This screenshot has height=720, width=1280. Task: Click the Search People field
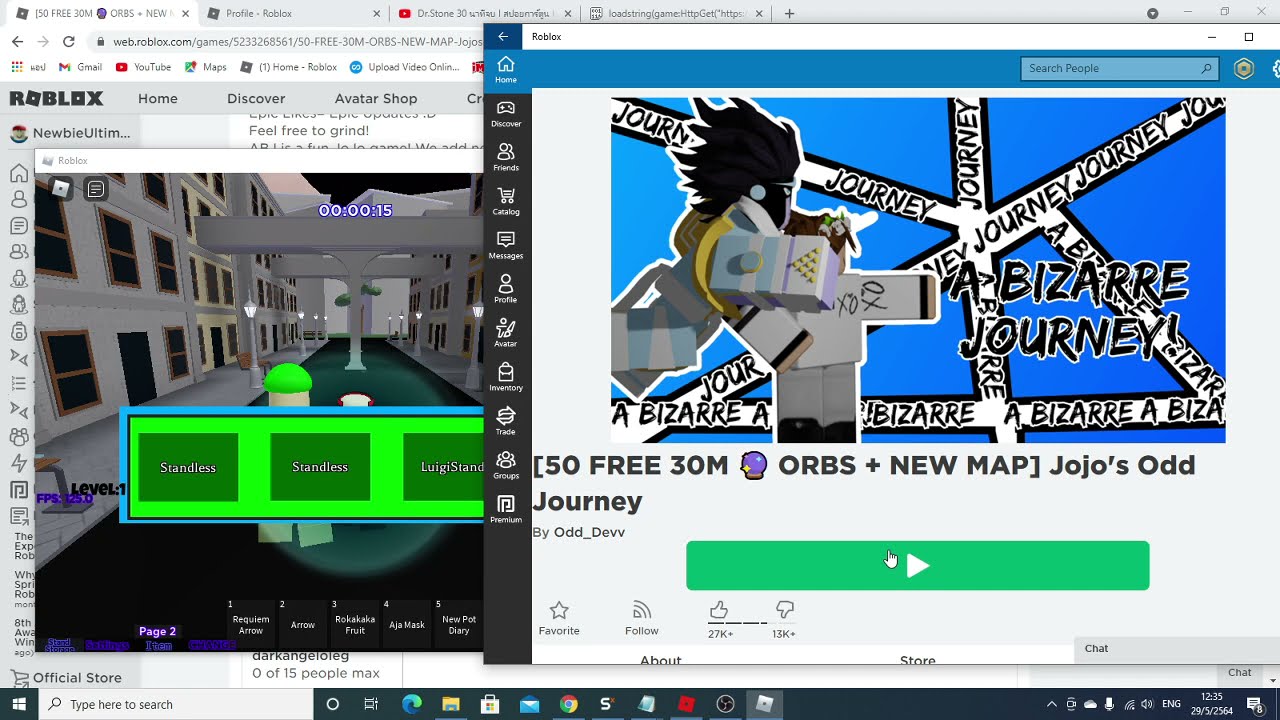[1118, 68]
